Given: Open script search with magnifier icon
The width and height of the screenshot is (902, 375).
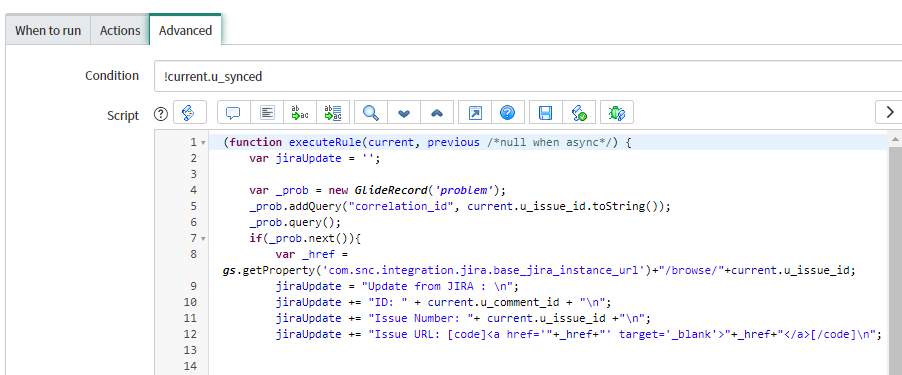Looking at the screenshot, I should tap(371, 112).
